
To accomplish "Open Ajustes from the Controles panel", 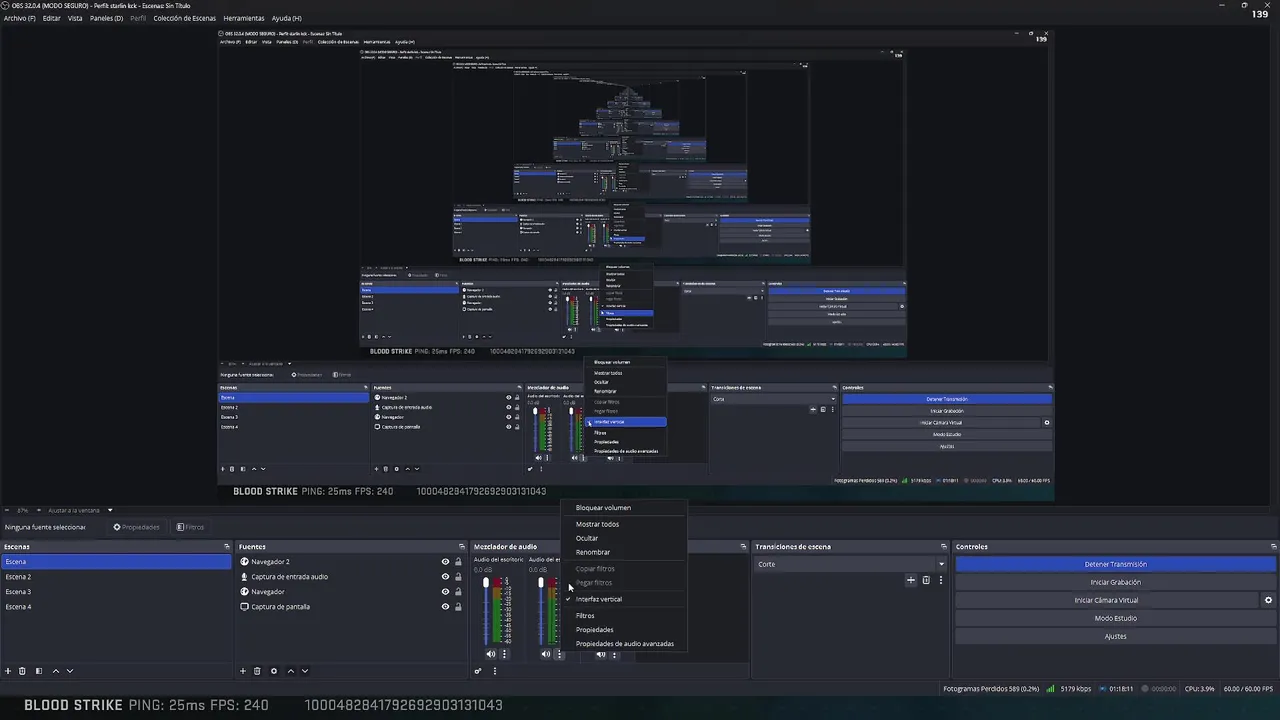I will 1115,636.
